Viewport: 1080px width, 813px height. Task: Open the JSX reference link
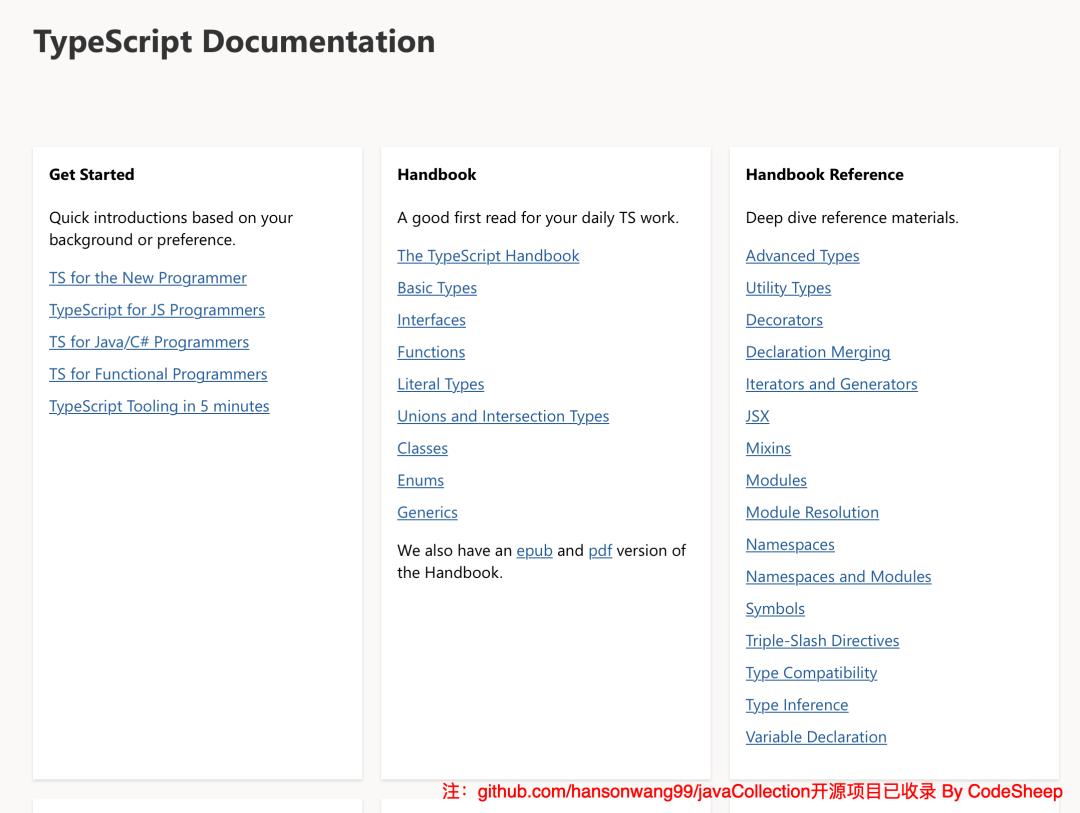[757, 416]
